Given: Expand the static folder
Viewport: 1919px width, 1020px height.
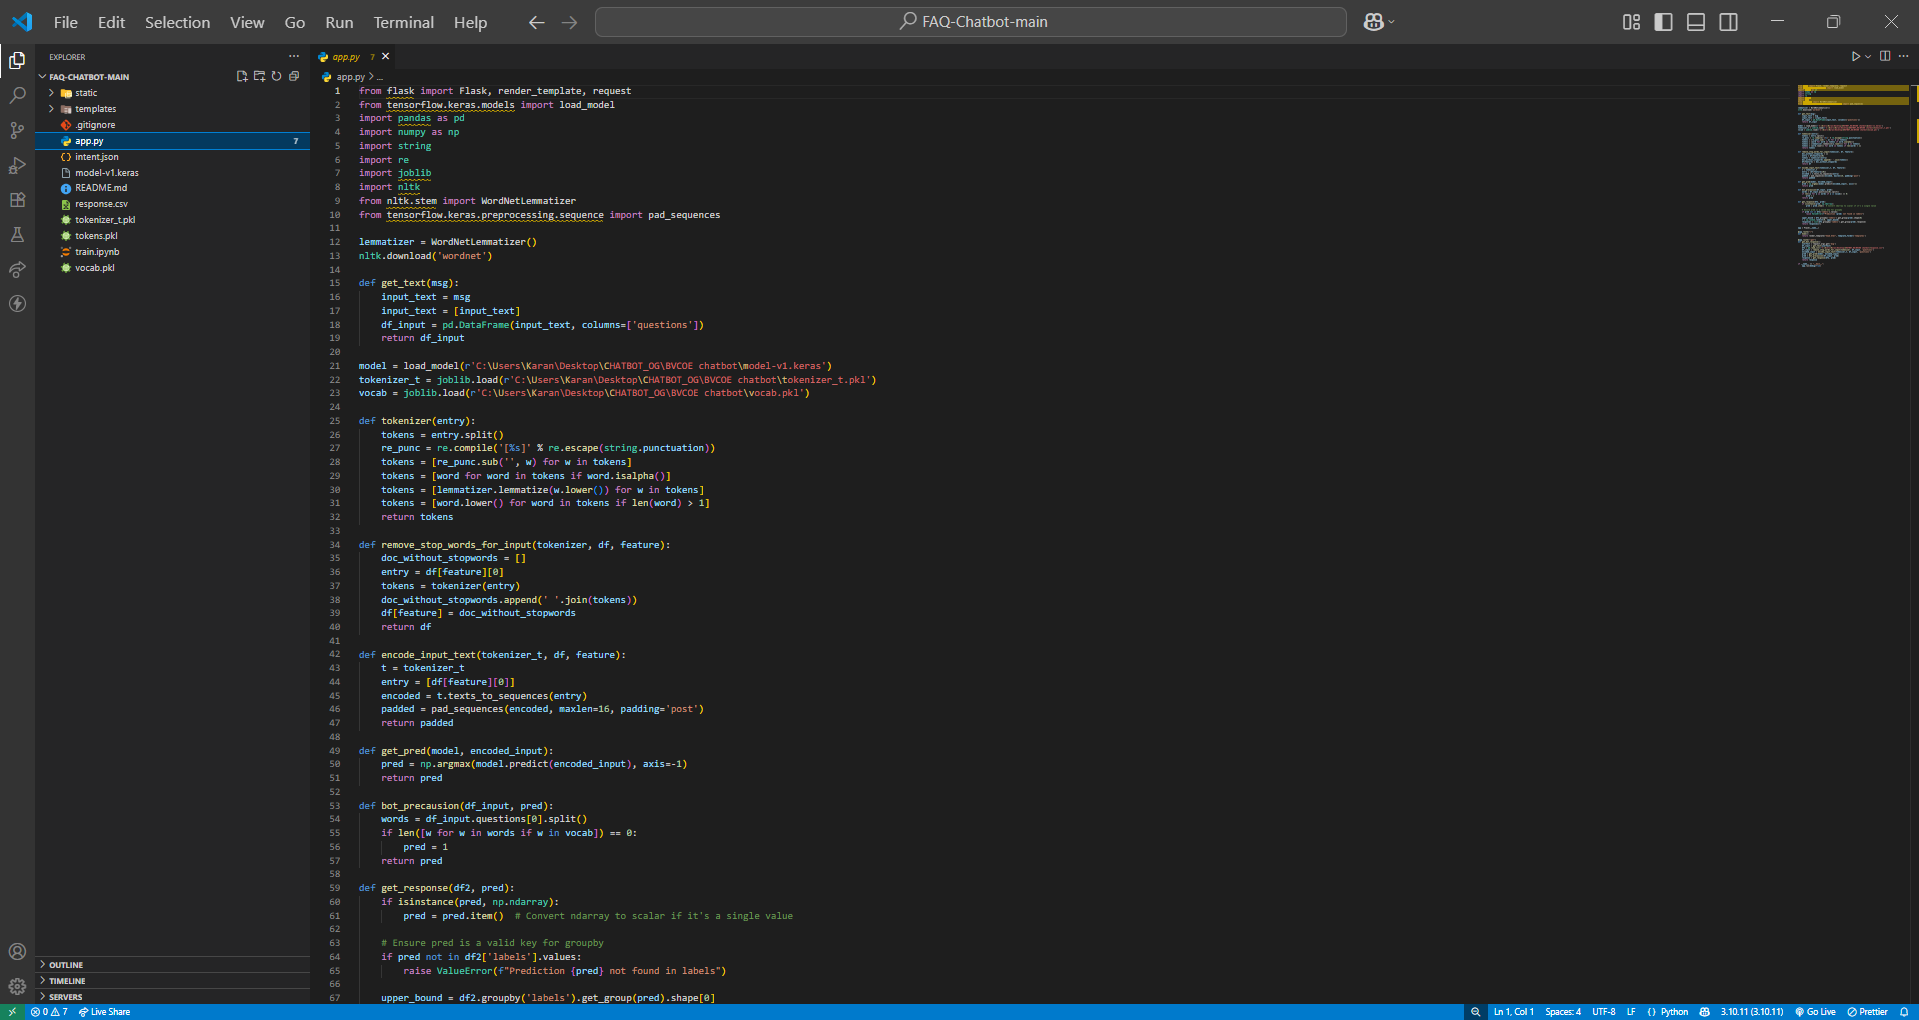Looking at the screenshot, I should [x=172, y=93].
